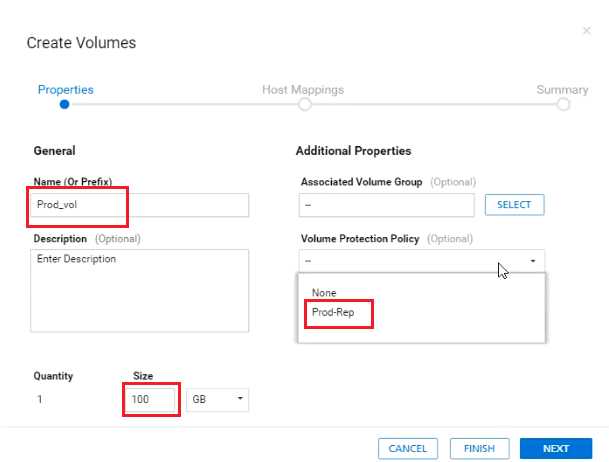The width and height of the screenshot is (609, 462).
Task: Close the Create Volumes dialog
Action: pyautogui.click(x=586, y=31)
